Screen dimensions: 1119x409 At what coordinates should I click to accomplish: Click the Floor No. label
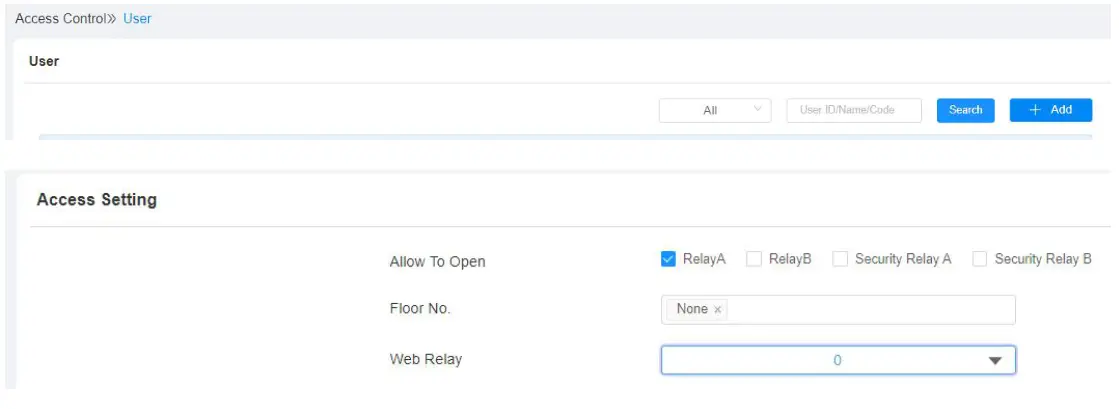pos(420,309)
